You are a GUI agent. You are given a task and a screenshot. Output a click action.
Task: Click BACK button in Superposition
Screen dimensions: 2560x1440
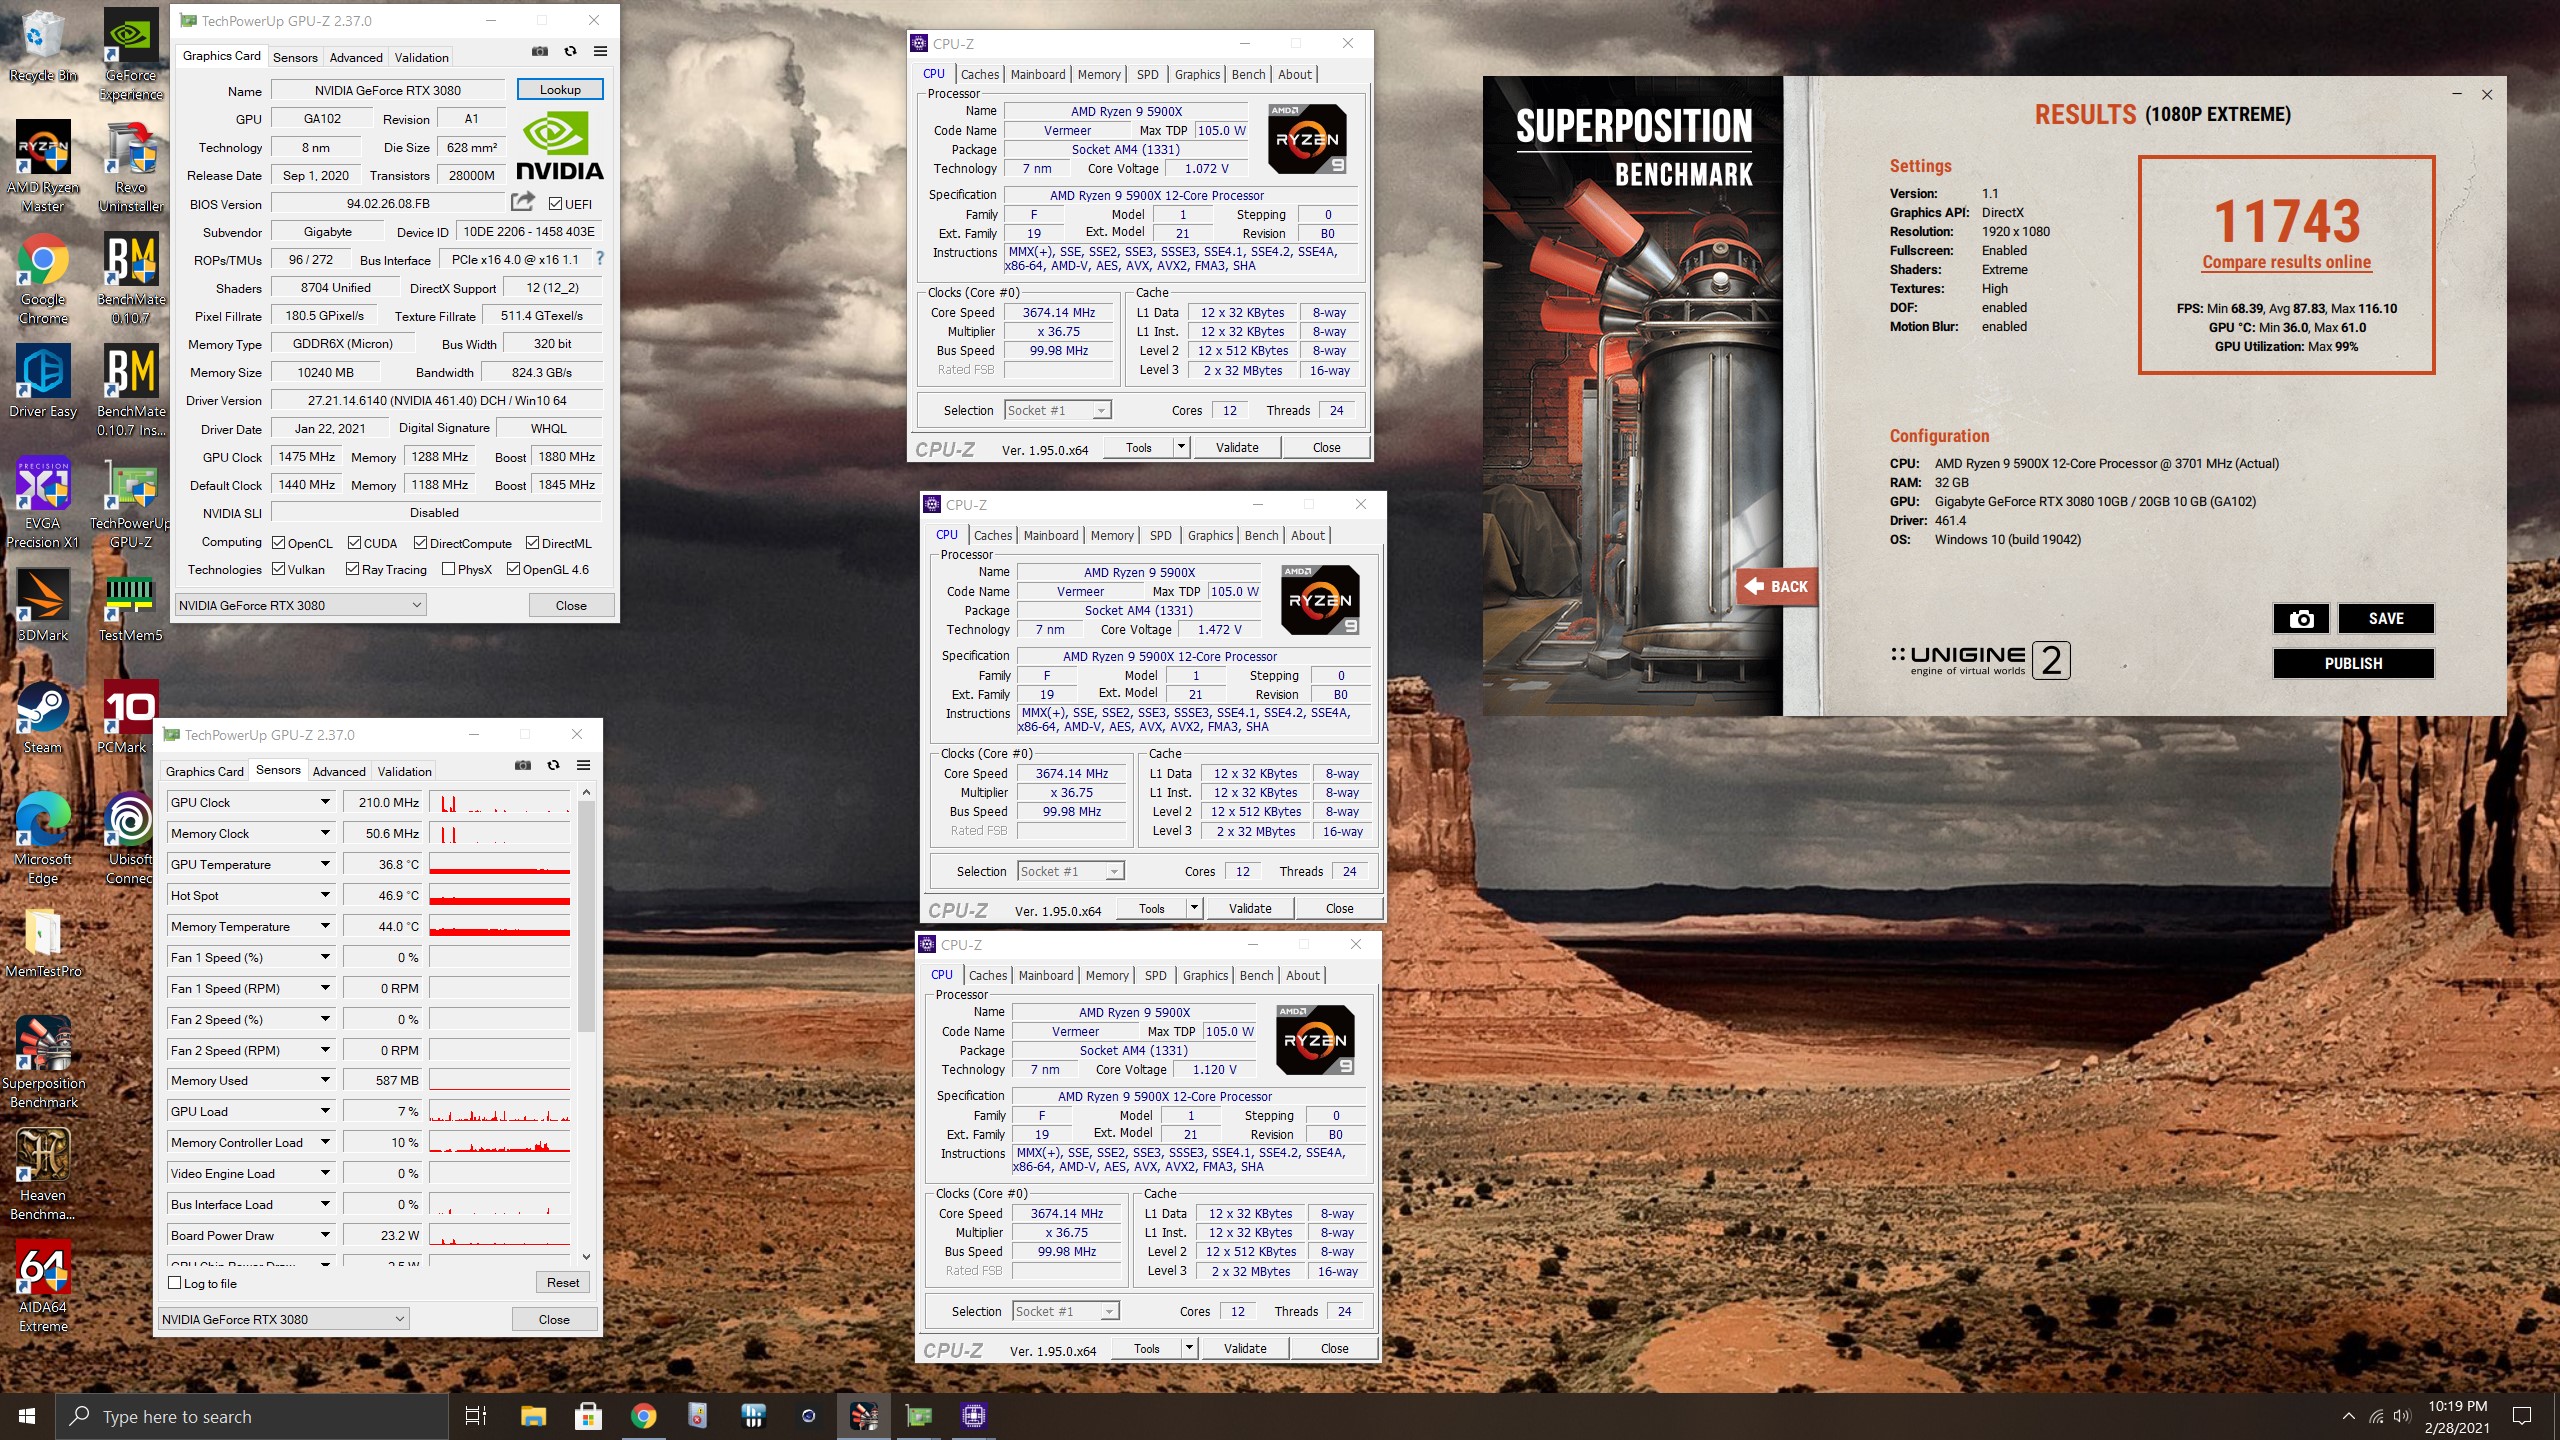click(x=1777, y=586)
